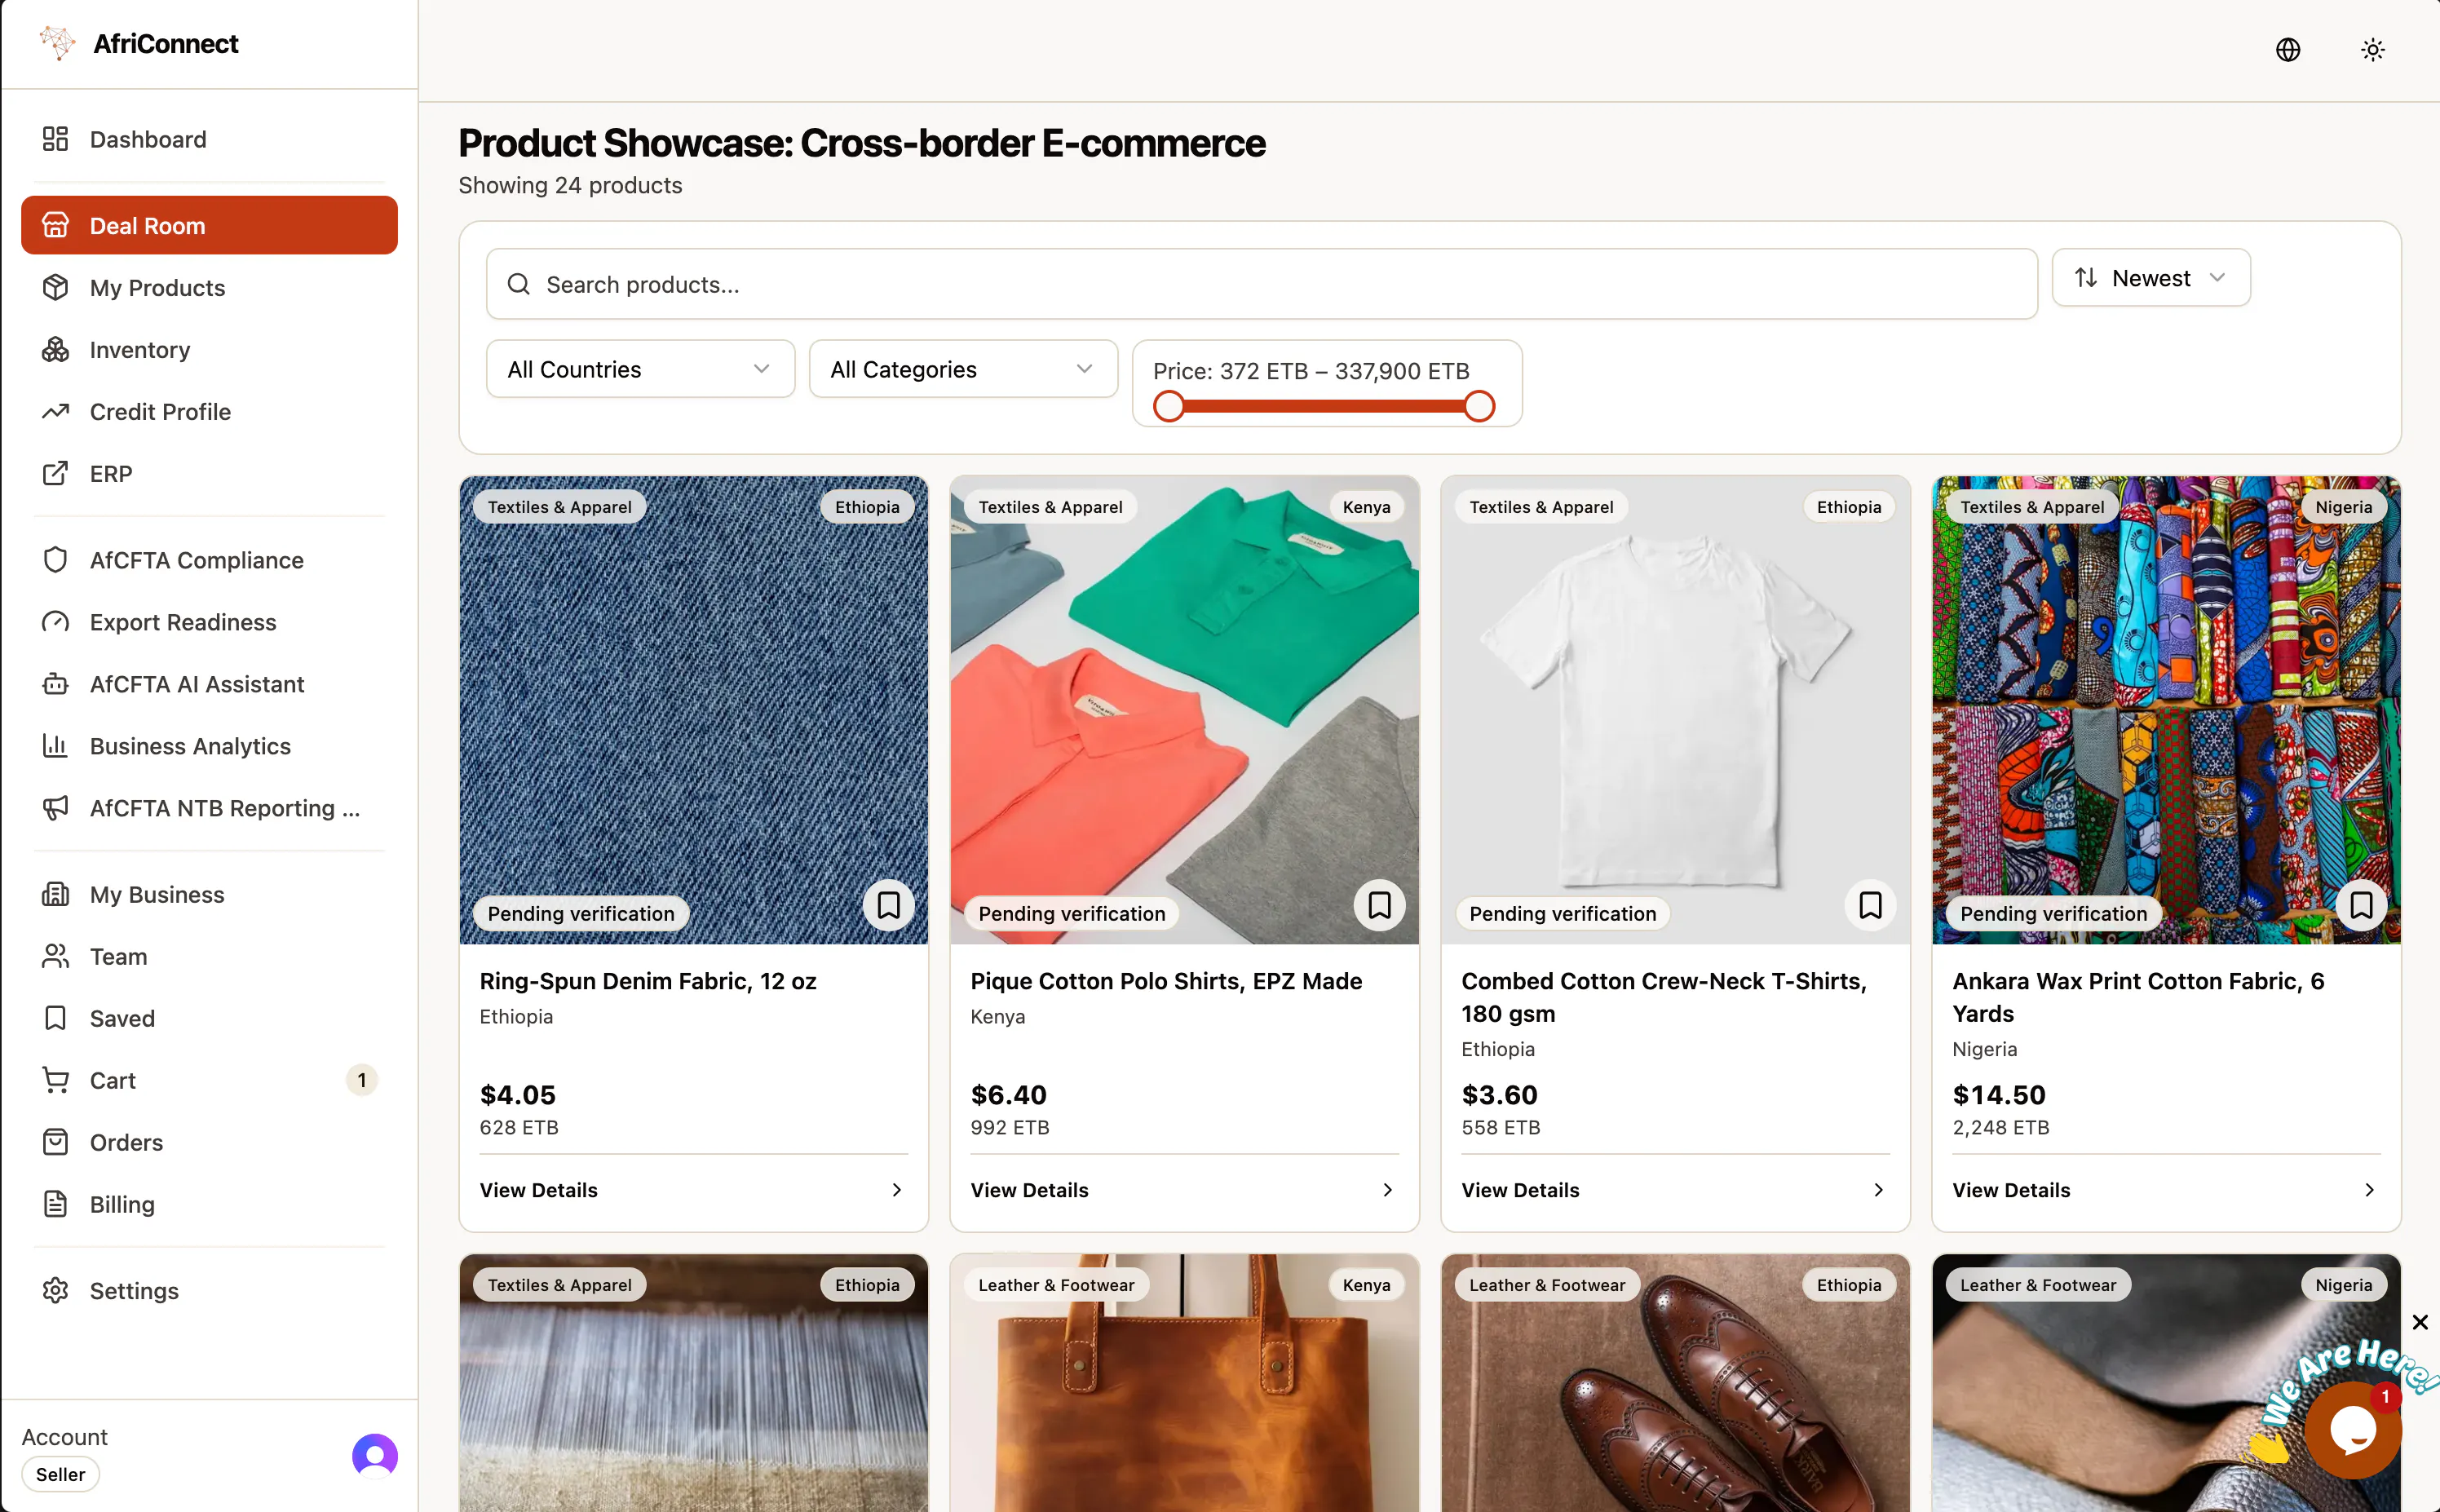Image resolution: width=2440 pixels, height=1512 pixels.
Task: Expand the All Countries filter
Action: 640,369
